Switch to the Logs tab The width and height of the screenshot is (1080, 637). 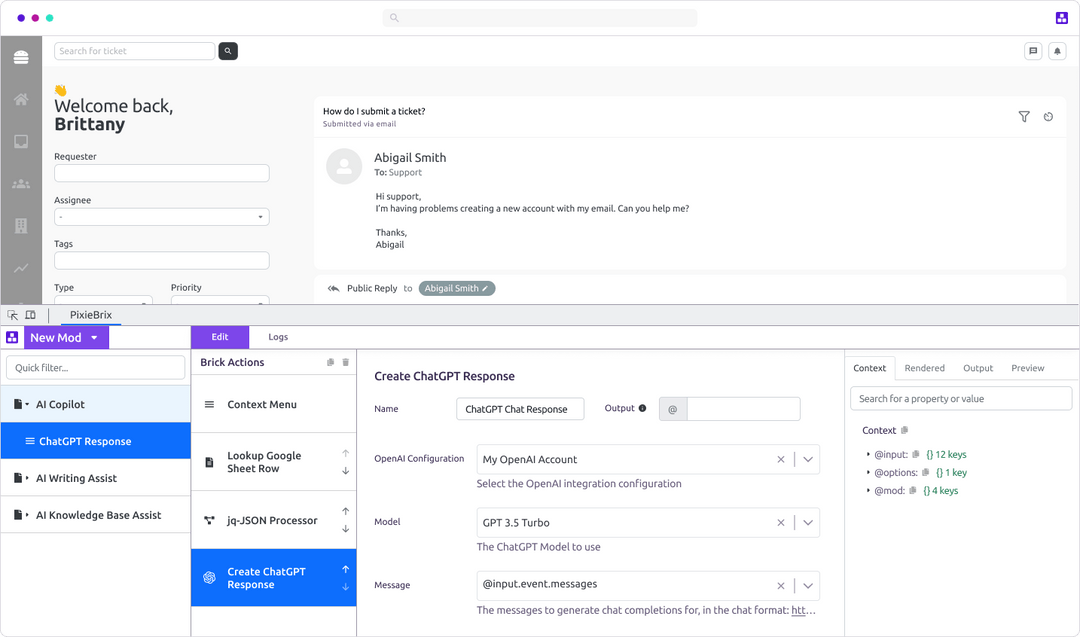click(x=278, y=336)
